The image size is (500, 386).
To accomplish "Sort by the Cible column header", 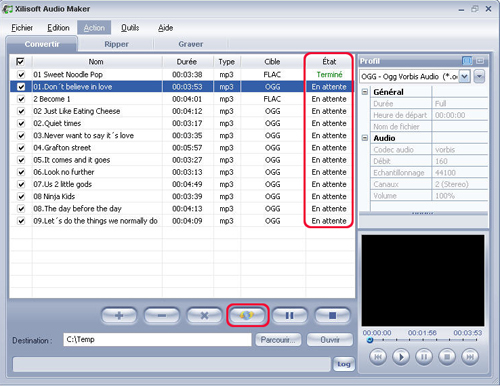I will point(273,62).
